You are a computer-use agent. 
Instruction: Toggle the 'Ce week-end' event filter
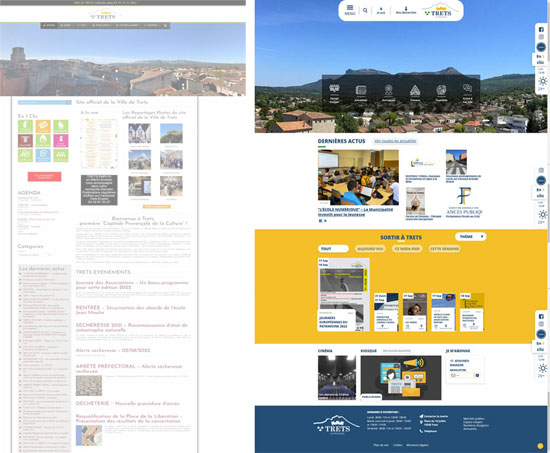[x=407, y=249]
